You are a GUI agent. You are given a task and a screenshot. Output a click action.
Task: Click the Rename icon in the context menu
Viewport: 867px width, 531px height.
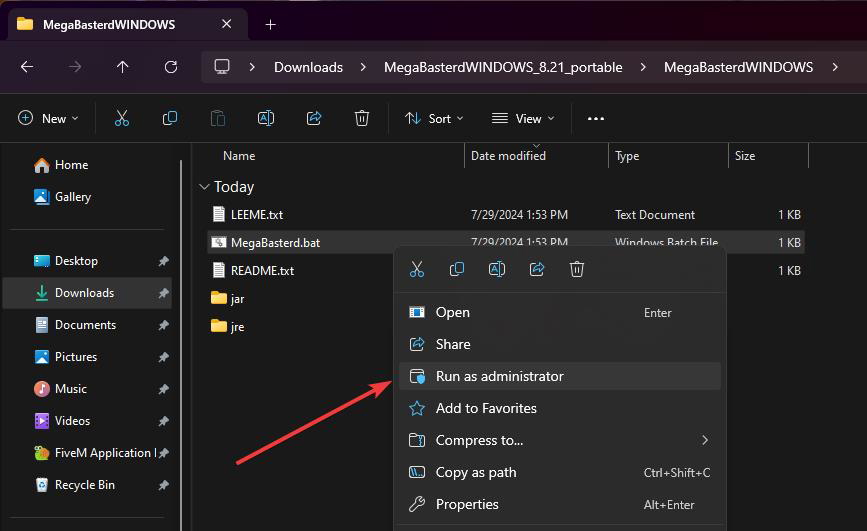click(x=497, y=269)
